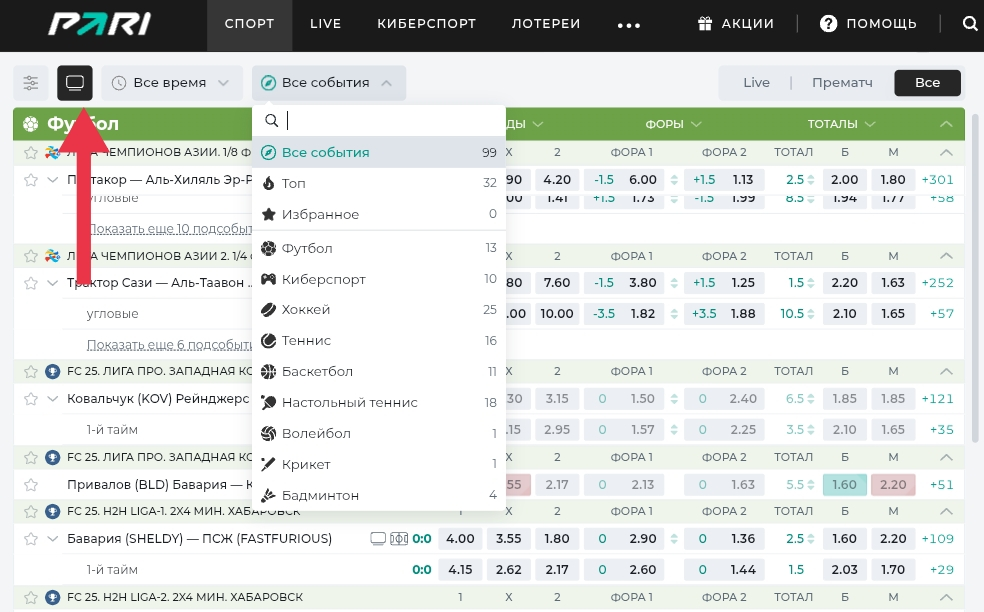Switch to the Прематч filter
984x612 pixels.
(x=842, y=83)
